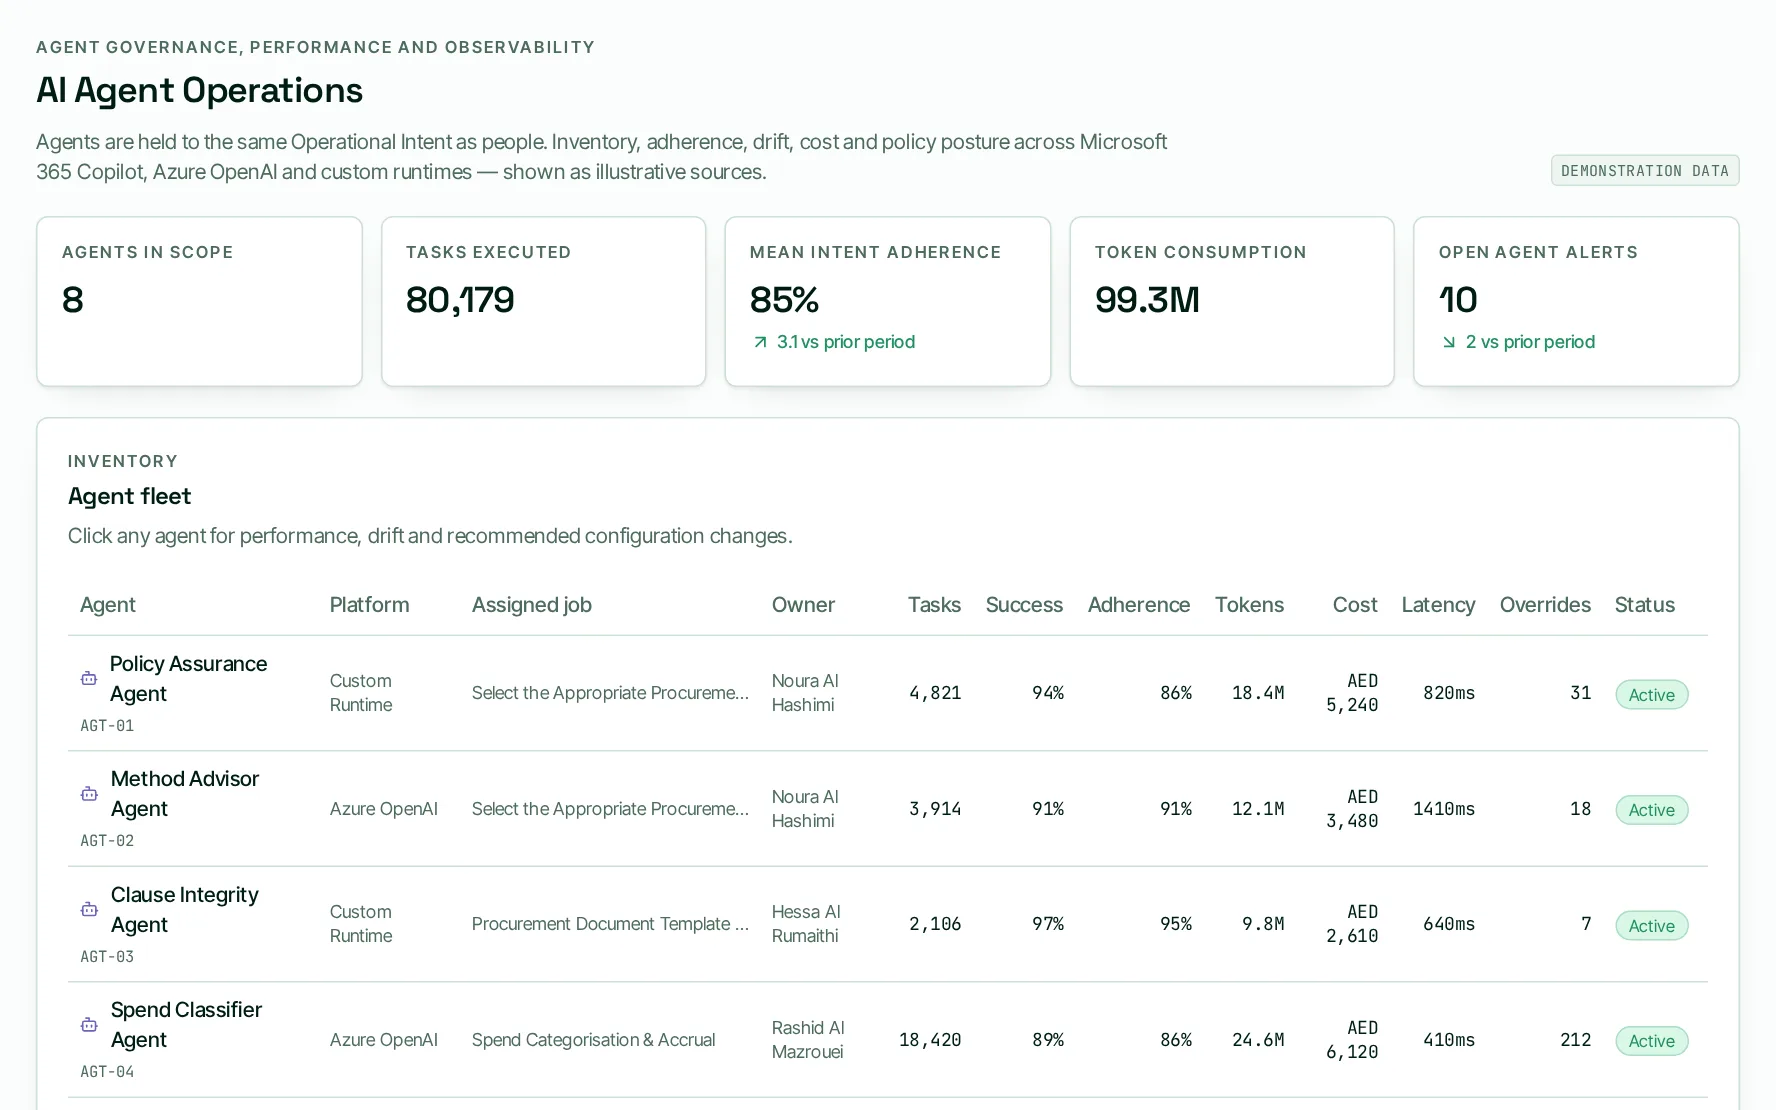Open the Clause Integrity Agent details
This screenshot has width=1776, height=1110.
click(888, 924)
